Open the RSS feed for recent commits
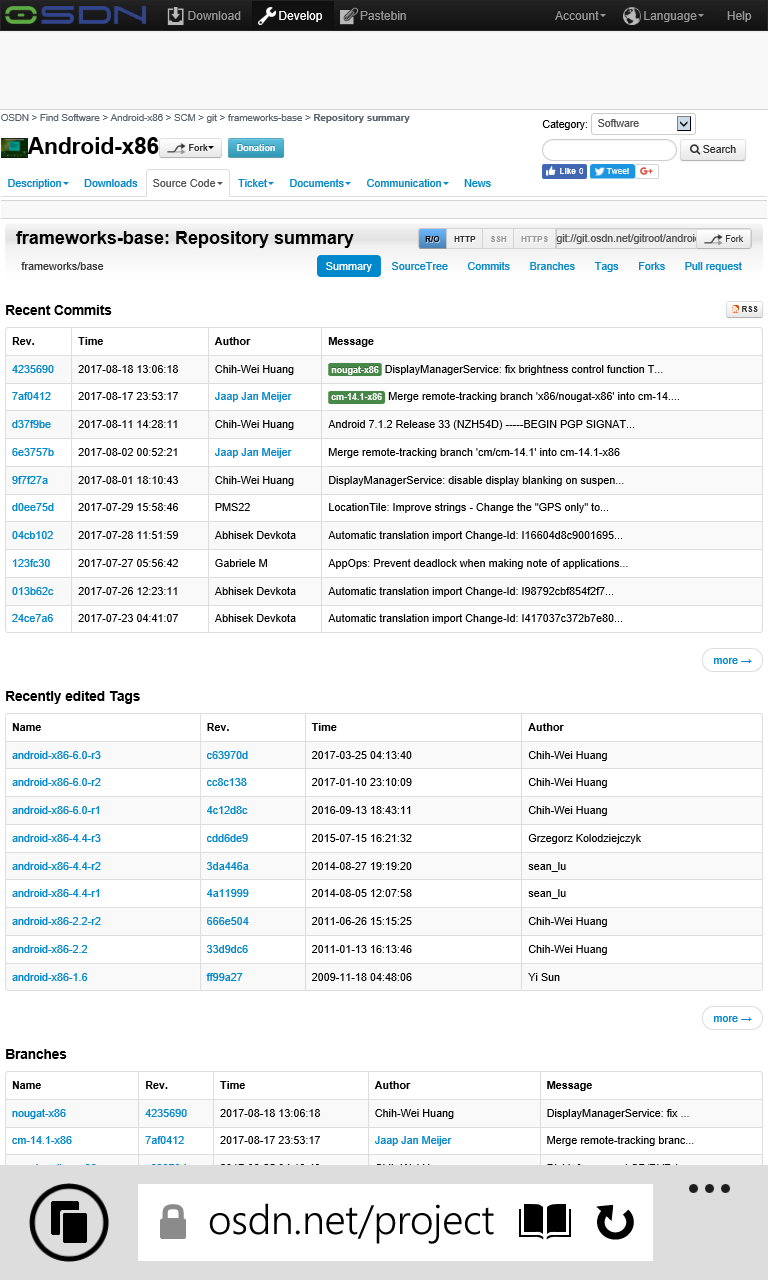 (x=744, y=310)
